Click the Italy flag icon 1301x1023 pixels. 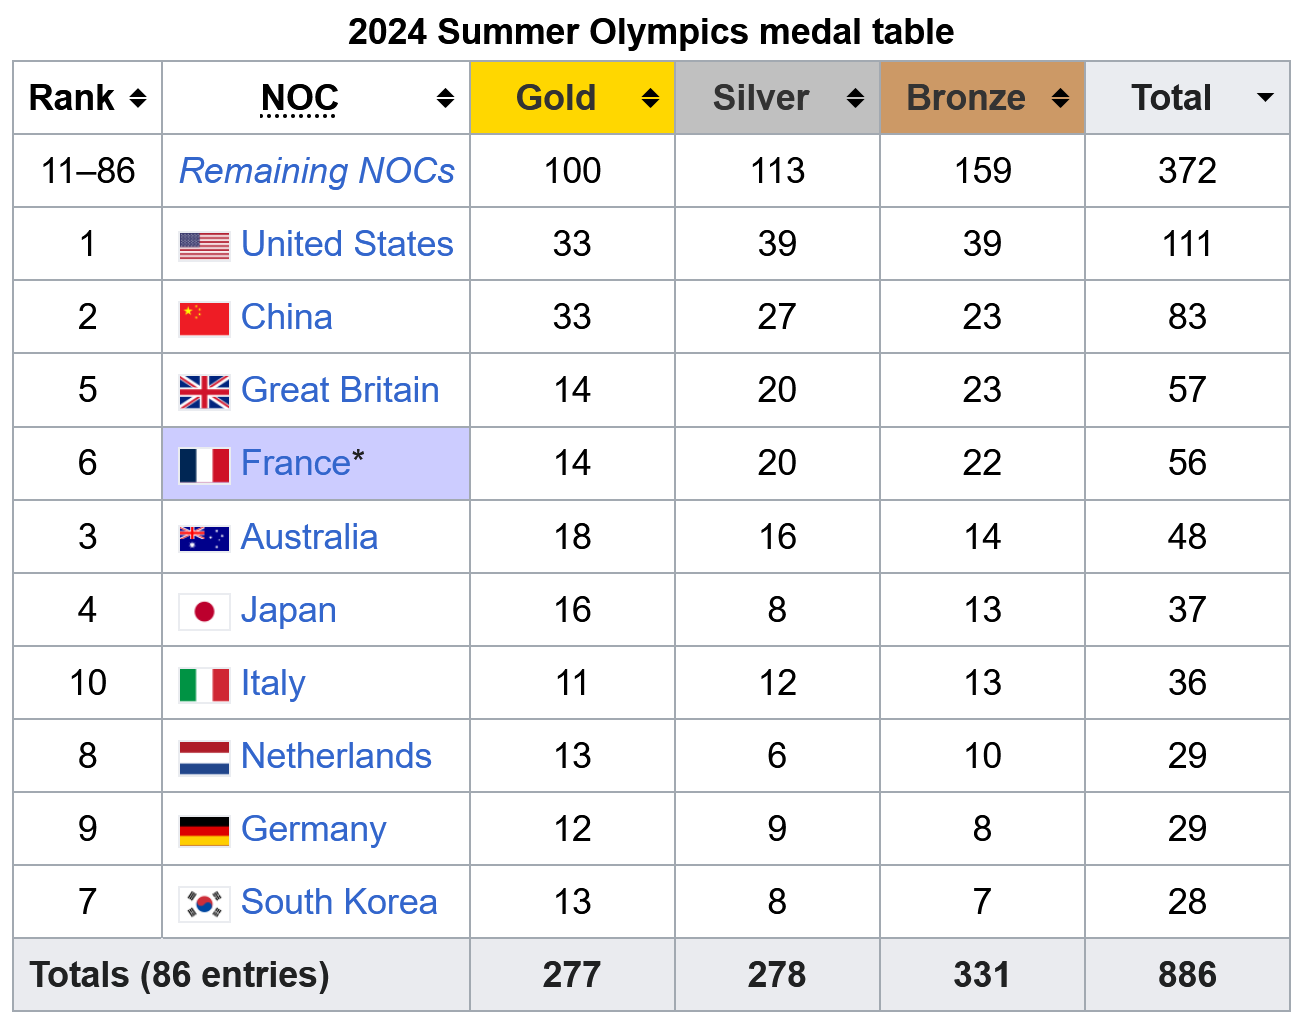[x=204, y=684]
